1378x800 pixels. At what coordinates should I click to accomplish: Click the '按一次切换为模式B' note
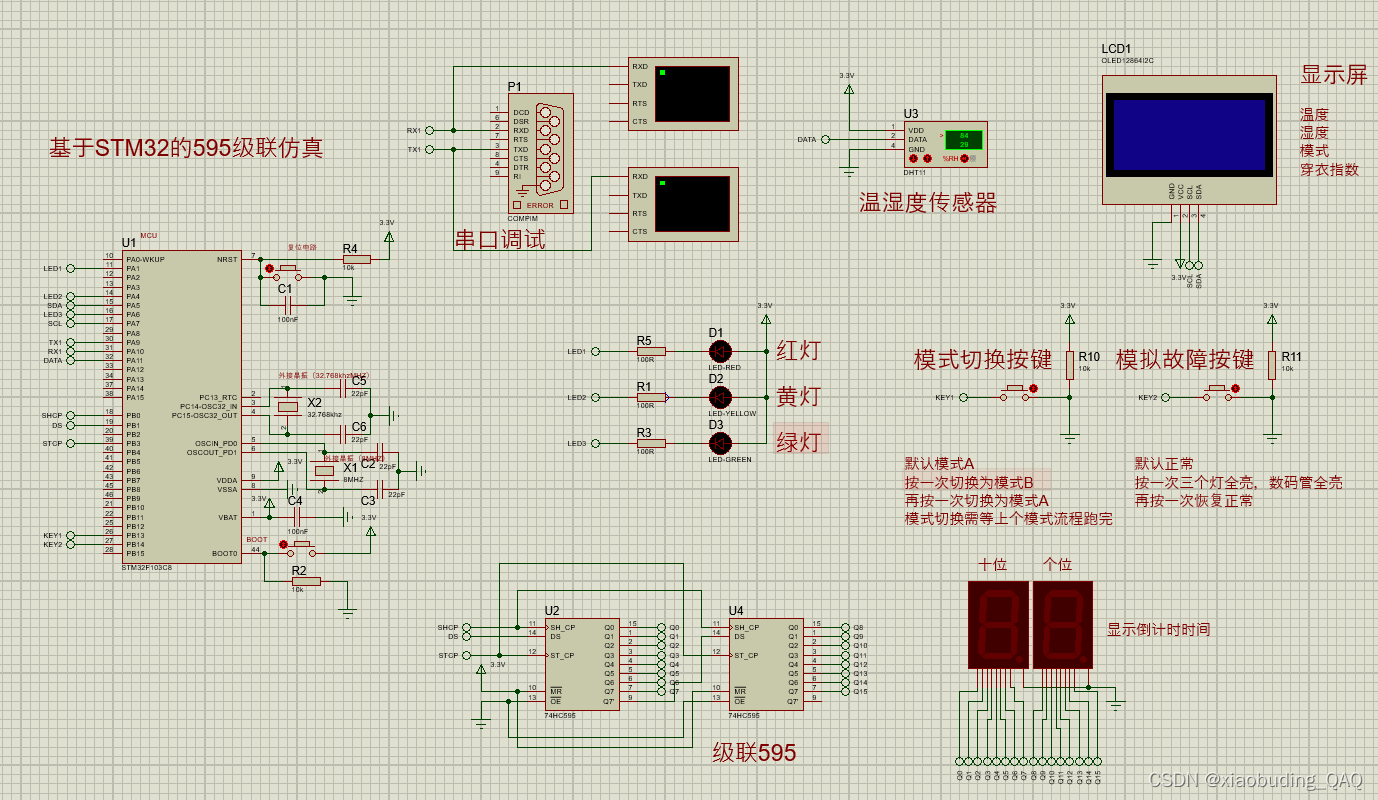click(x=969, y=482)
